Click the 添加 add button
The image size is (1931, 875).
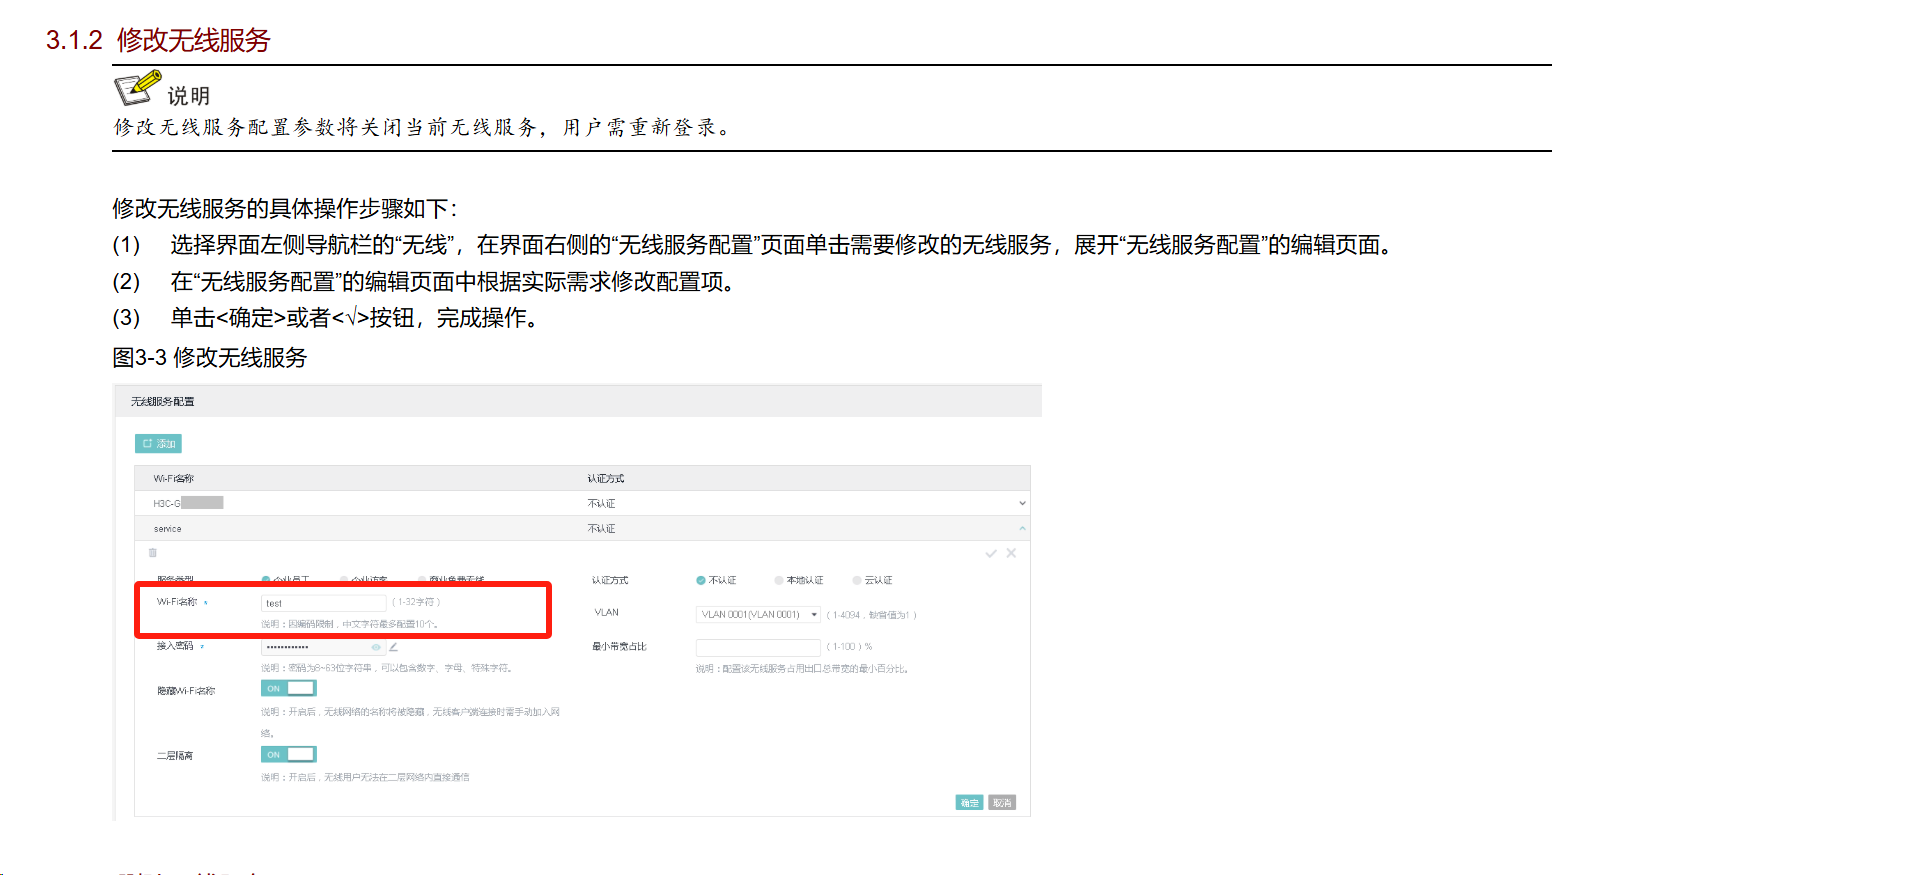pyautogui.click(x=158, y=443)
